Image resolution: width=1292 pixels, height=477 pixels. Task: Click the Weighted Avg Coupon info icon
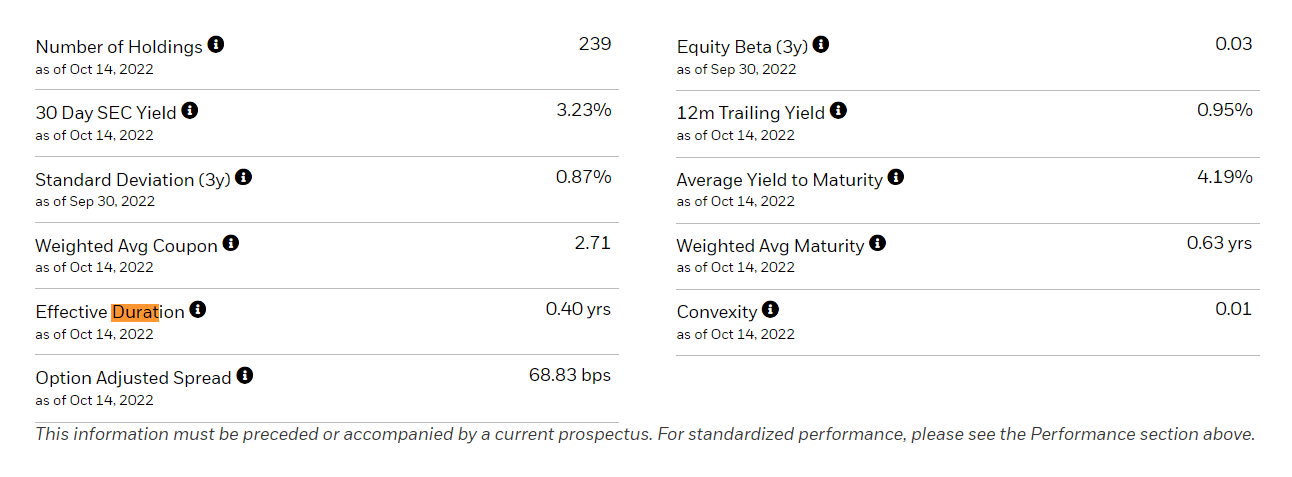pyautogui.click(x=231, y=243)
